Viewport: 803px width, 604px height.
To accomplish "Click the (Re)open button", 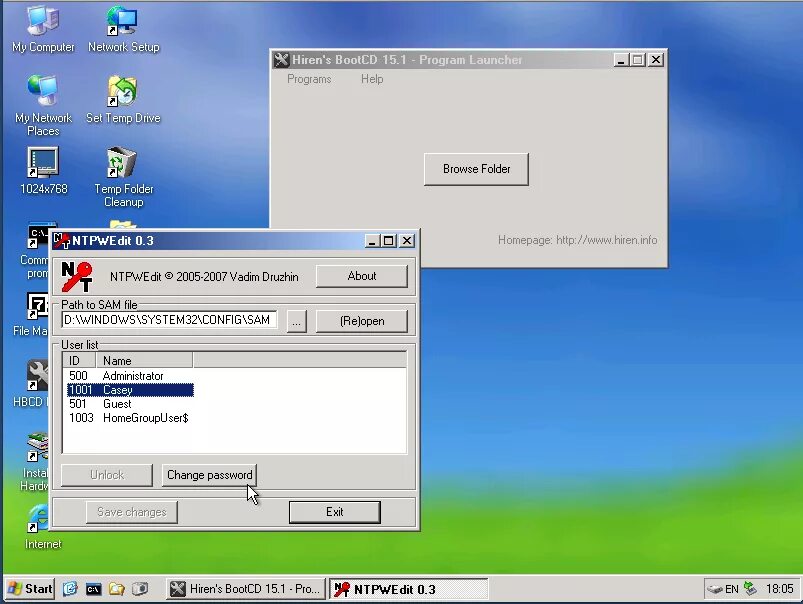I will coord(362,321).
